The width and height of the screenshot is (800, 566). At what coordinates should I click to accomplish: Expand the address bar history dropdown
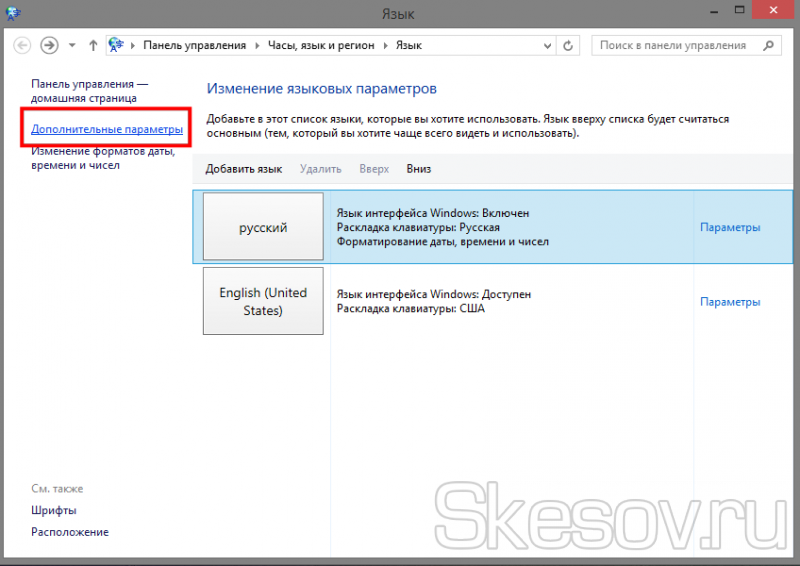(x=546, y=45)
